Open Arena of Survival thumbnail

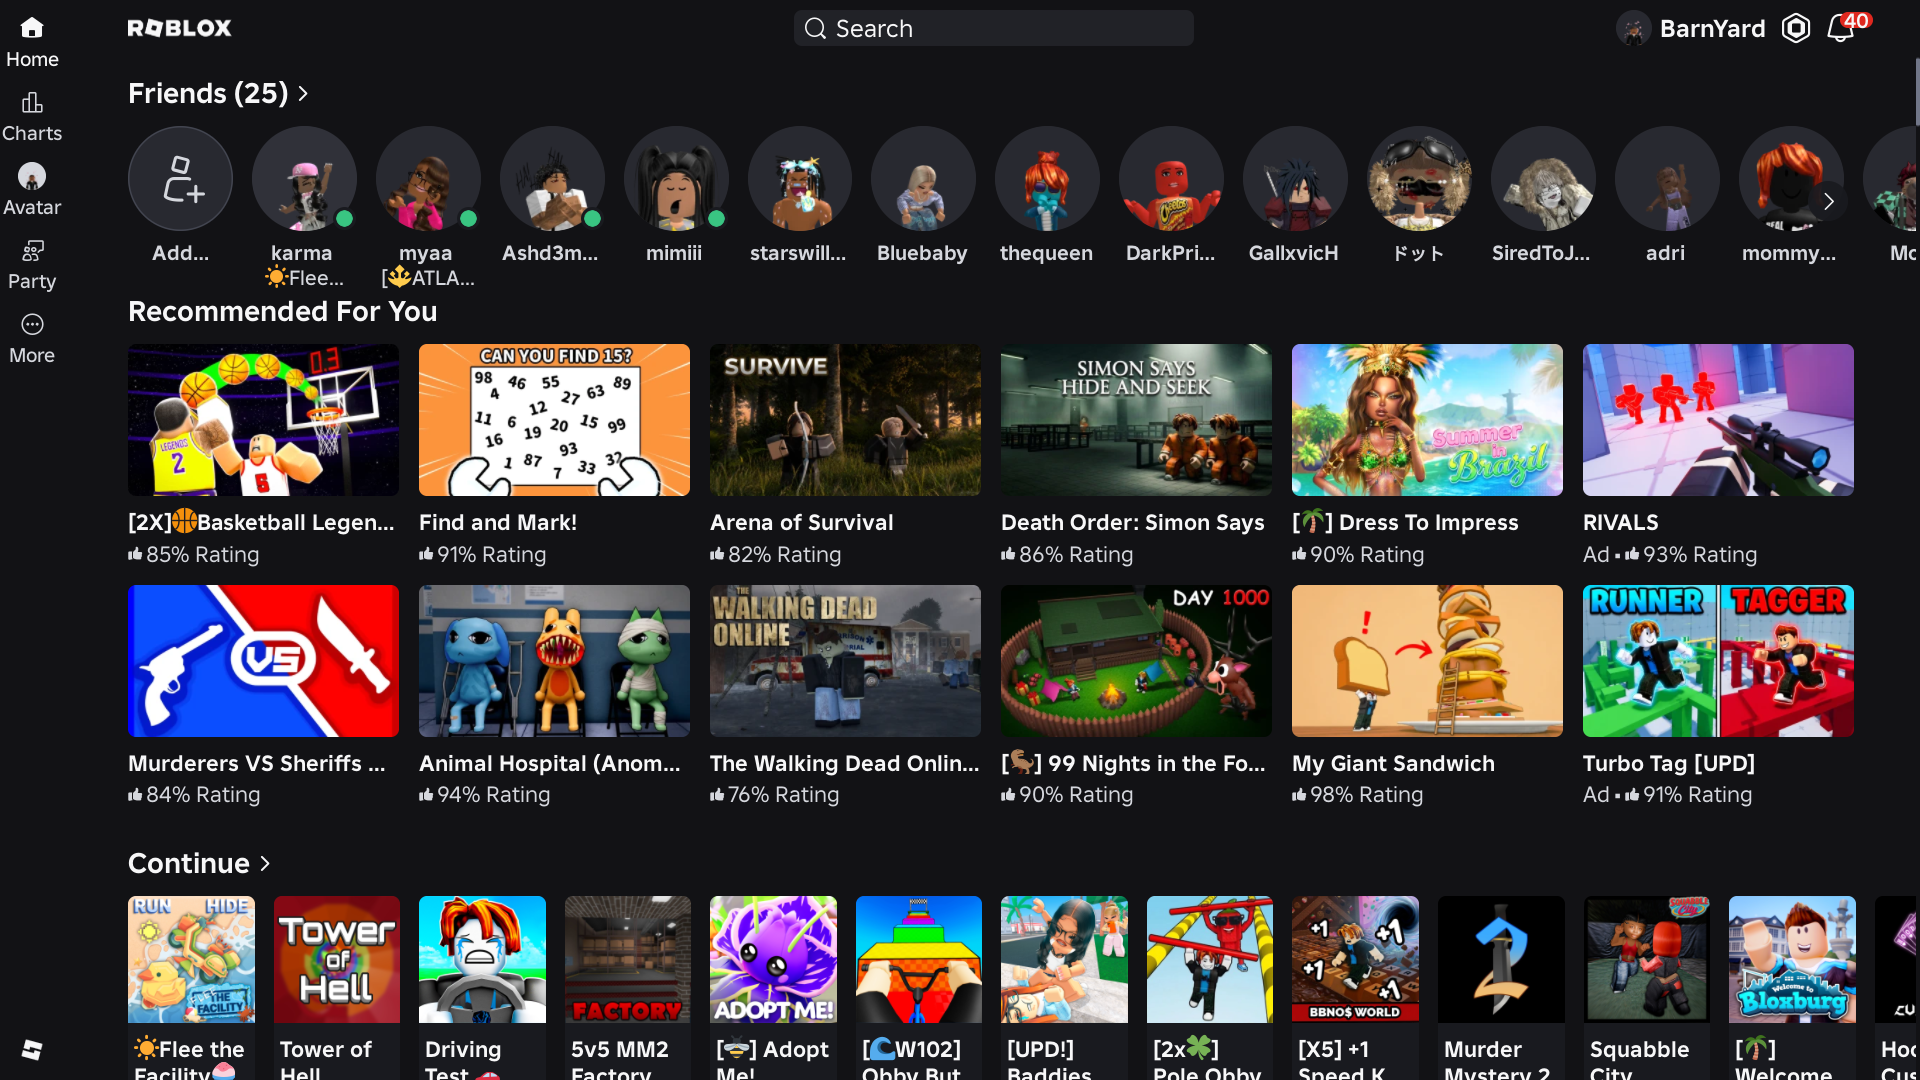click(x=845, y=420)
